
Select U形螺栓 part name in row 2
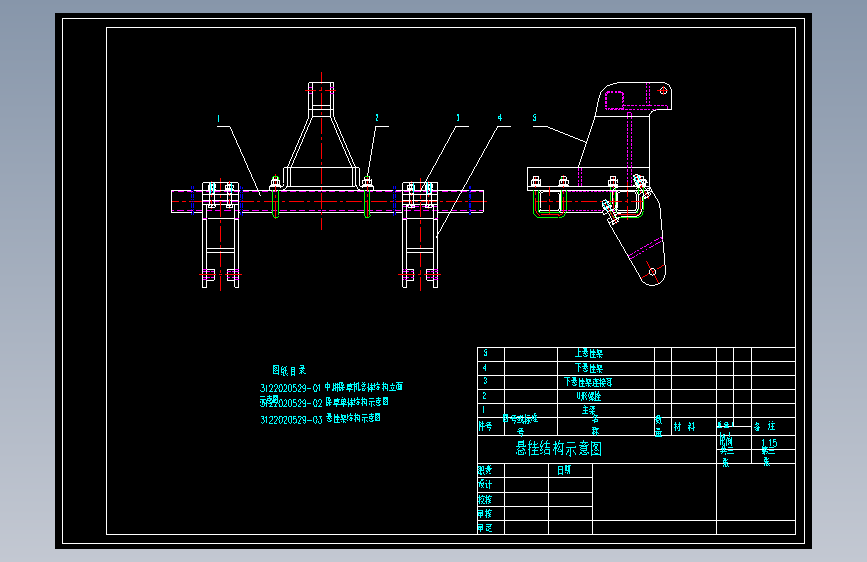point(588,397)
